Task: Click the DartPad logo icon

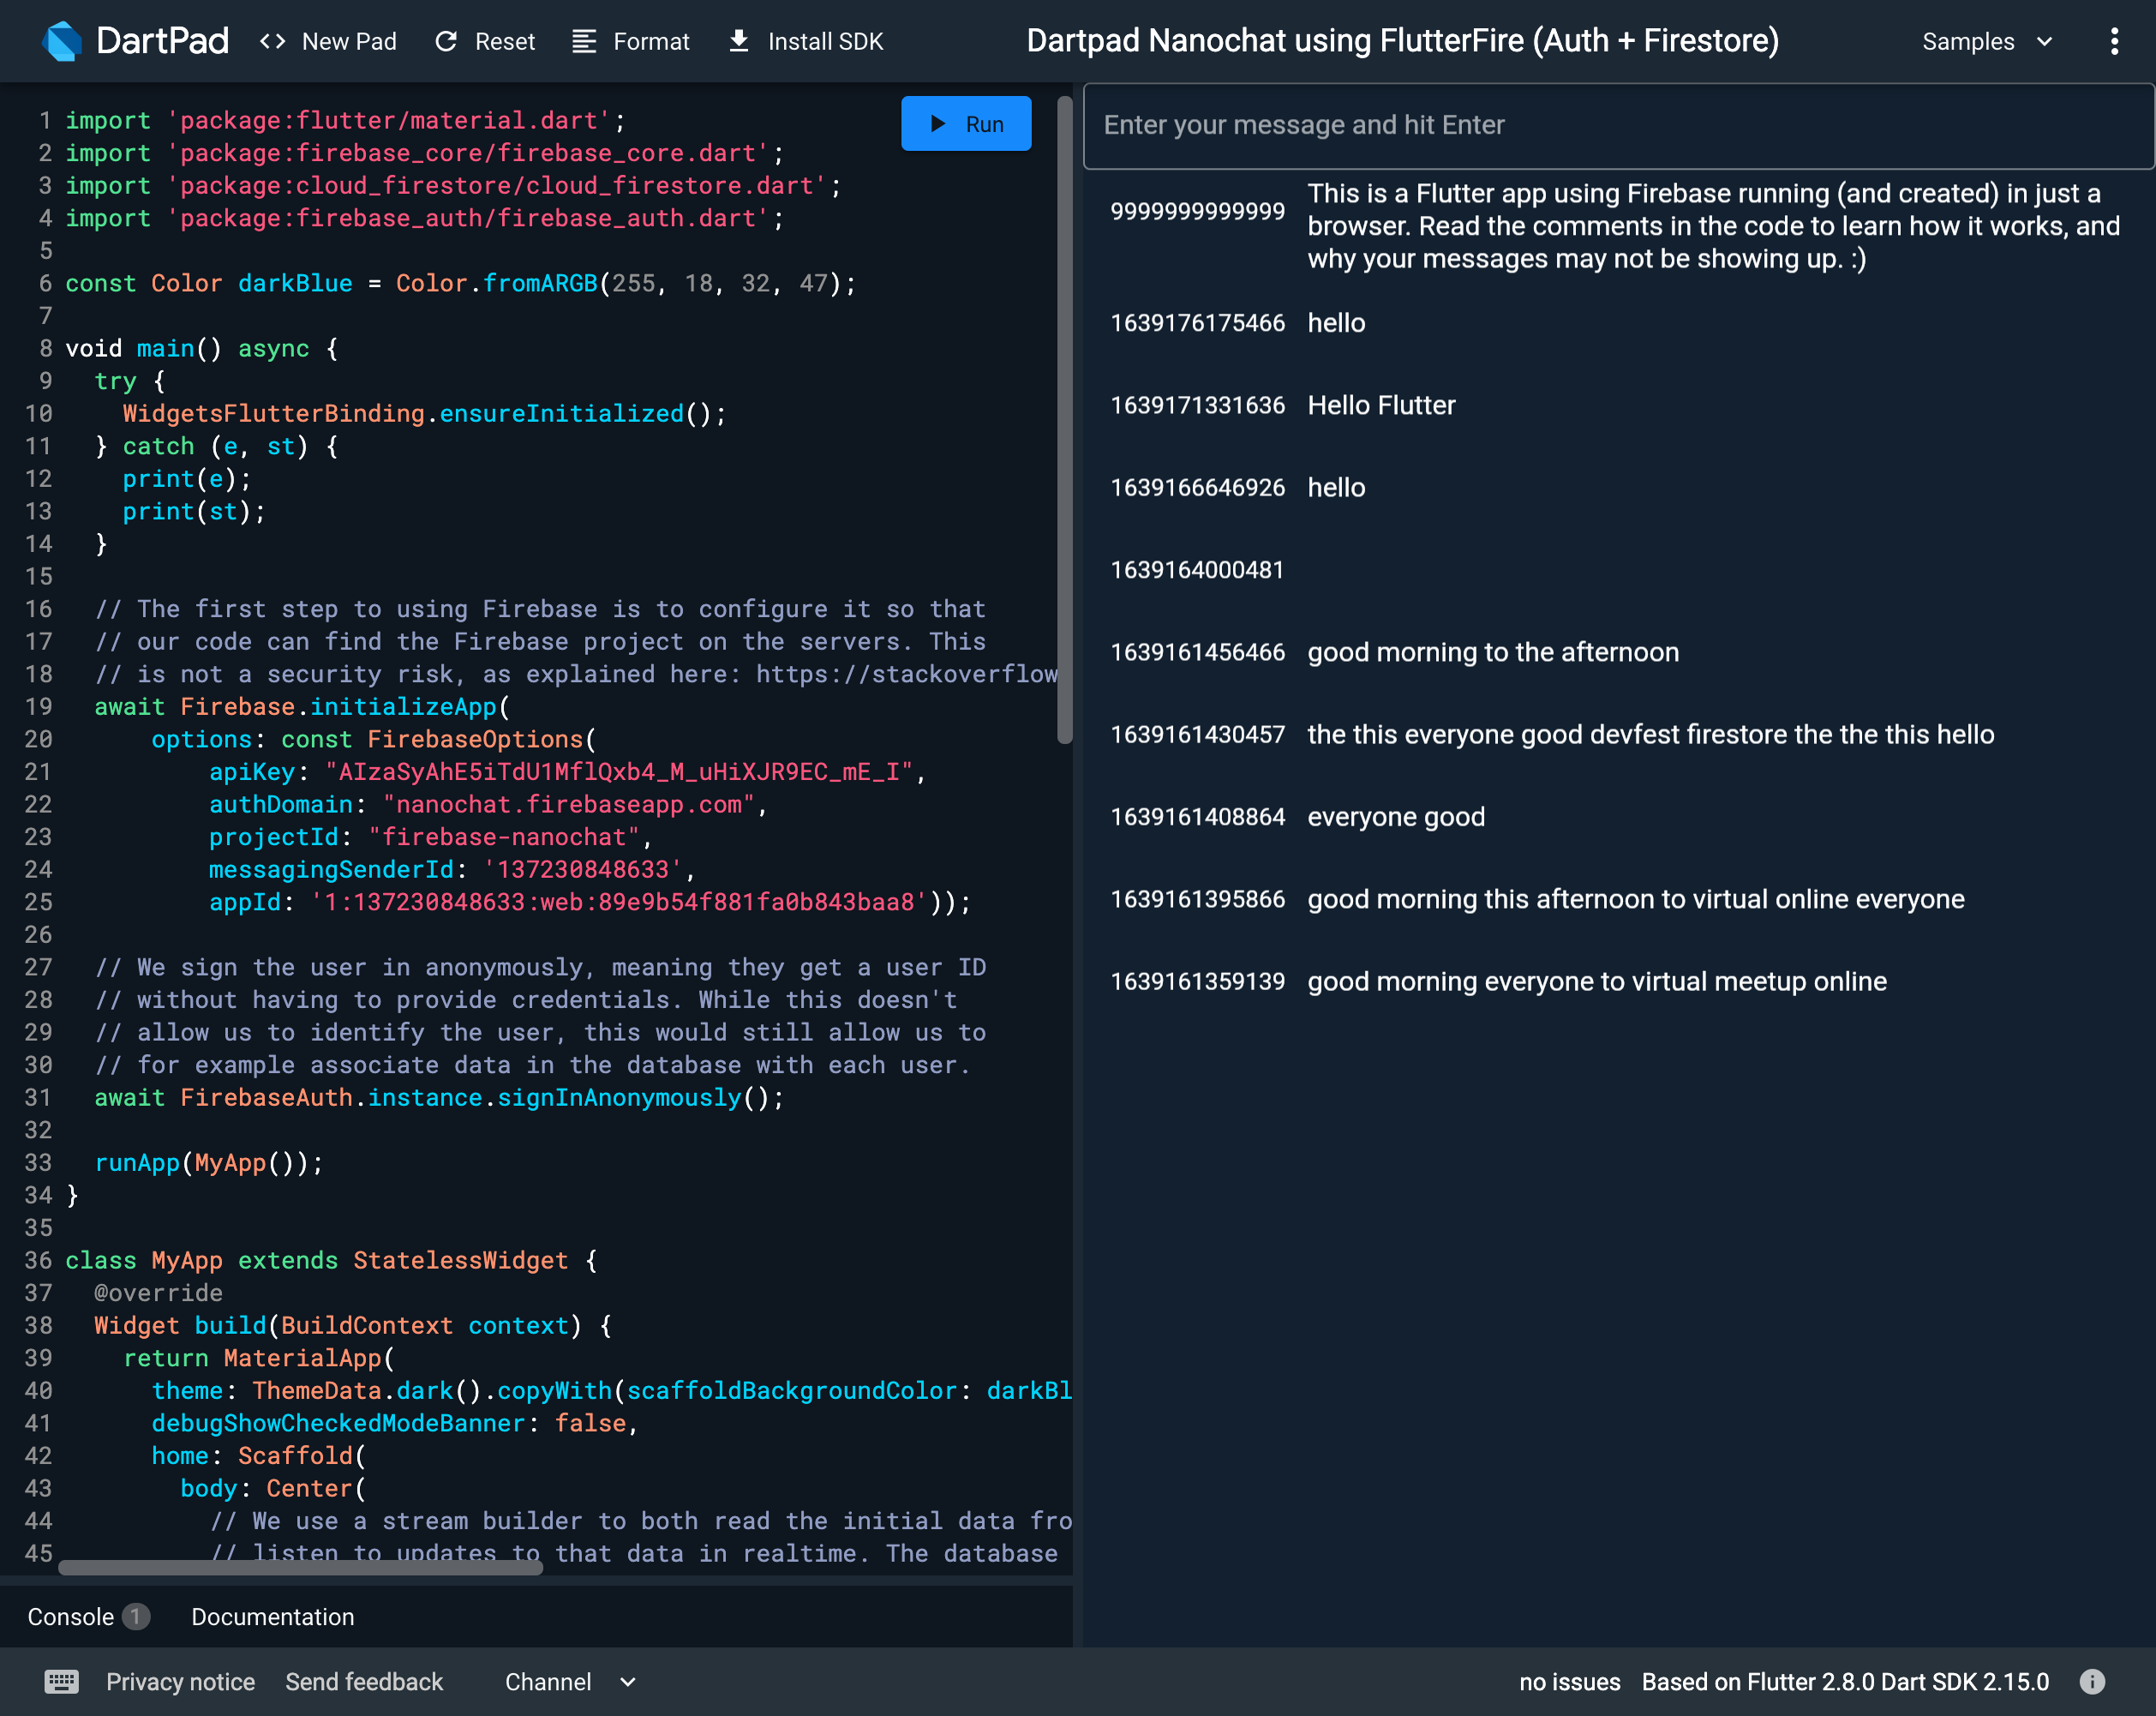Action: (62, 41)
